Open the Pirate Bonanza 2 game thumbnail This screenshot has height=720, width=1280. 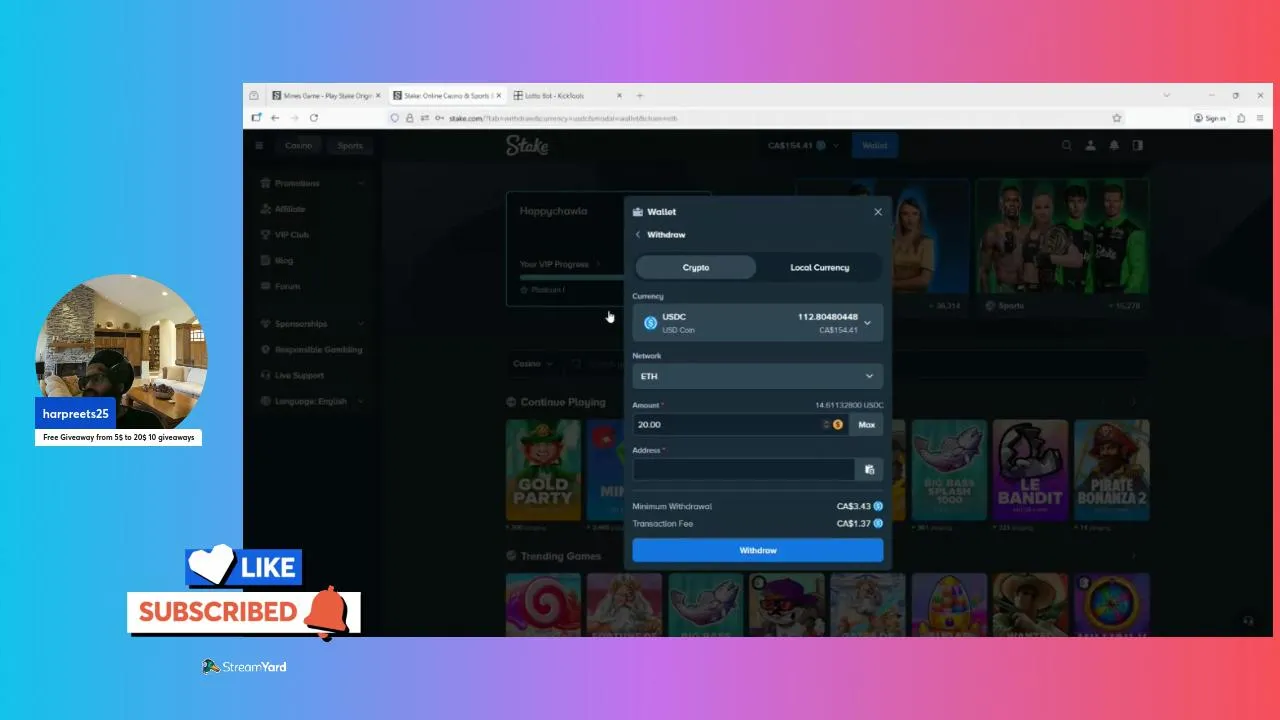point(1112,469)
